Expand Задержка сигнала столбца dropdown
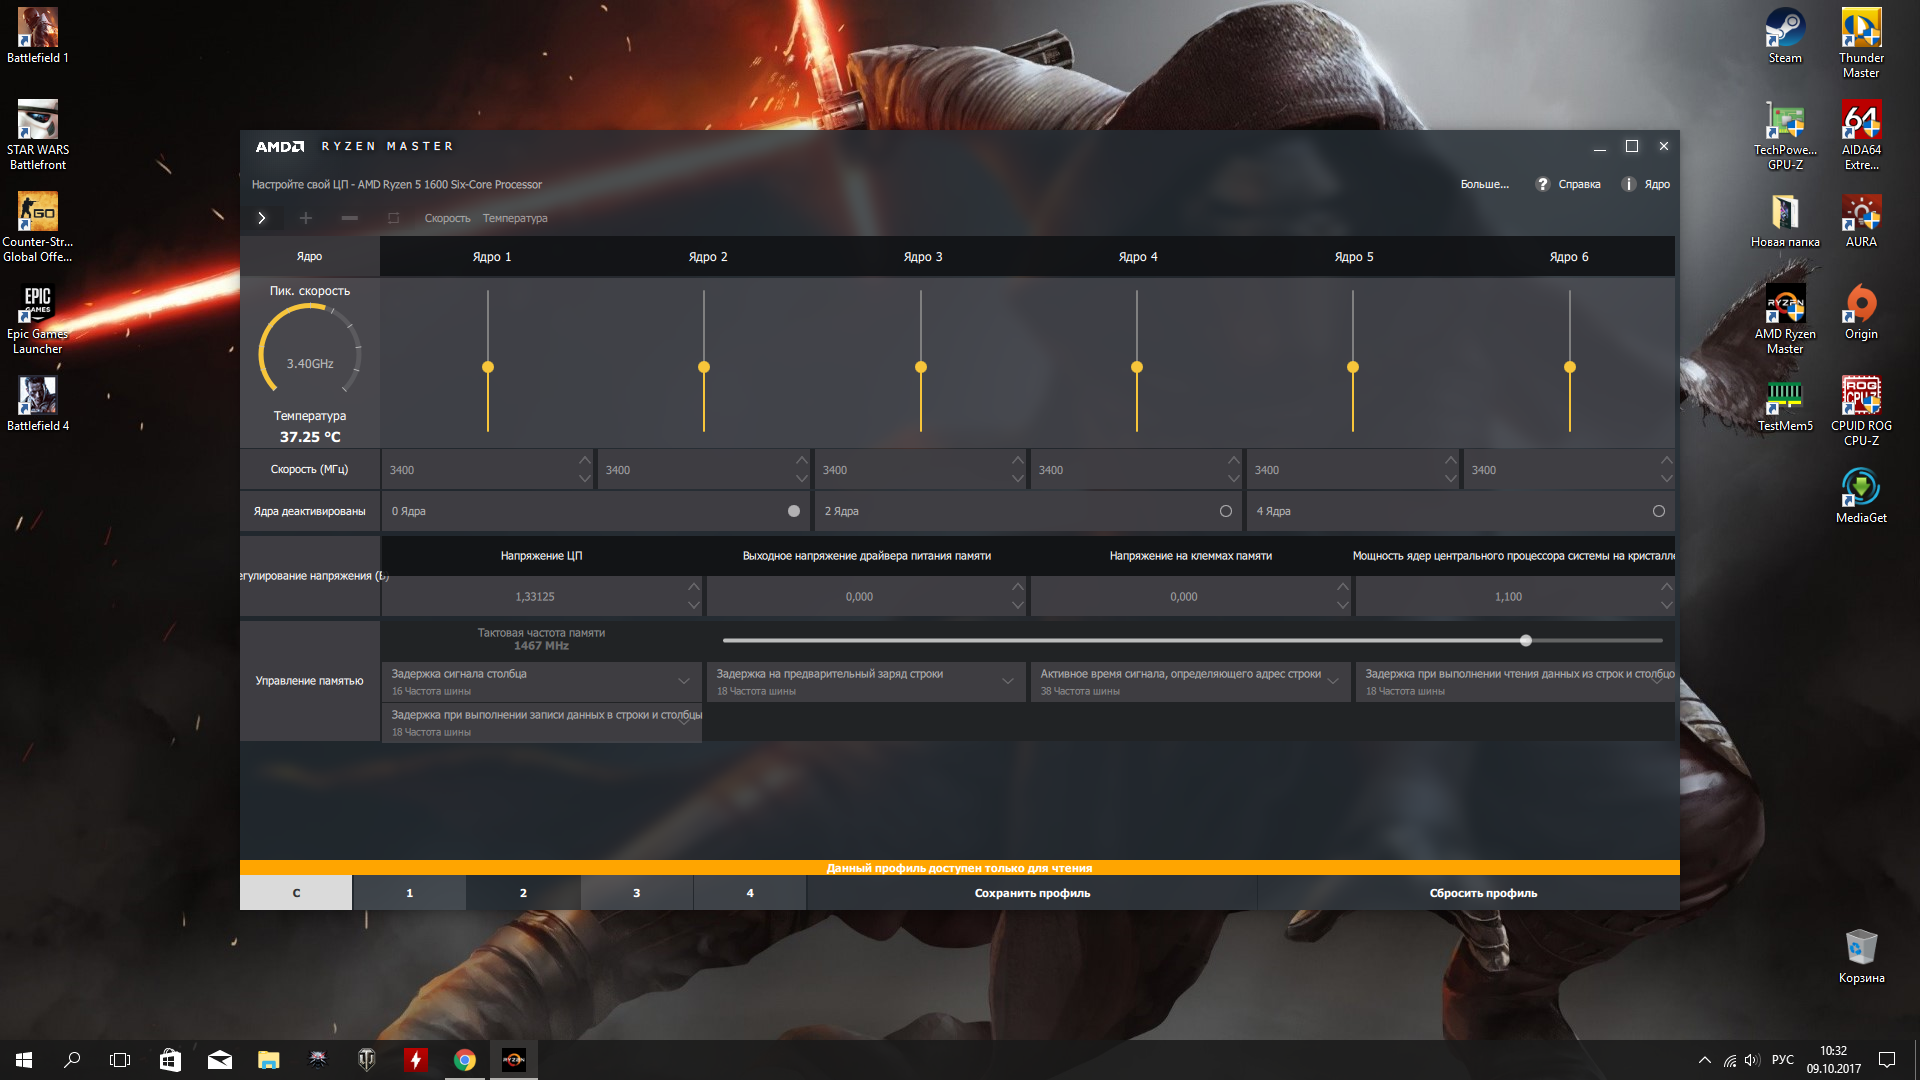This screenshot has height=1080, width=1920. [x=684, y=681]
